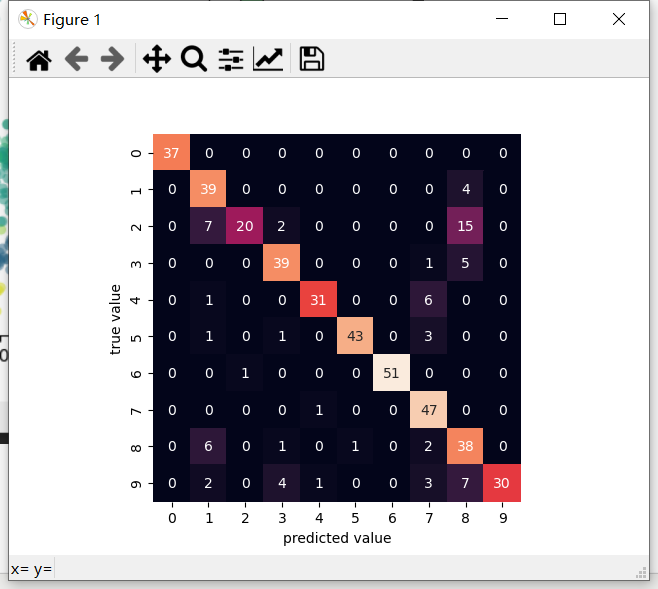Go back to the previous view

pyautogui.click(x=76, y=59)
